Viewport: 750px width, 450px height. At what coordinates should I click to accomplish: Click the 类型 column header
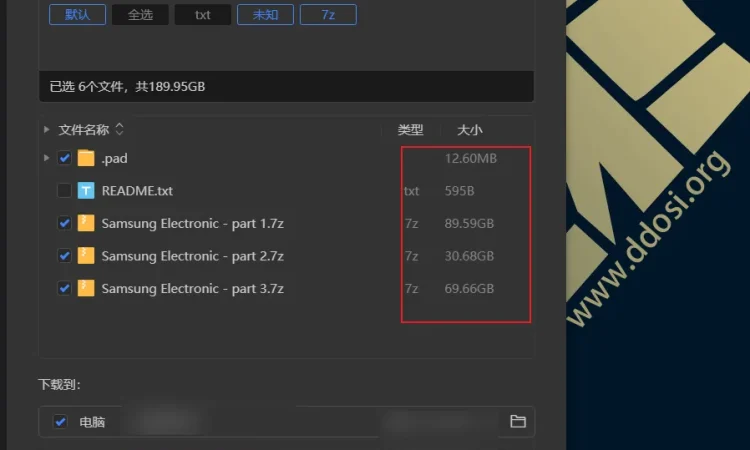(x=410, y=130)
